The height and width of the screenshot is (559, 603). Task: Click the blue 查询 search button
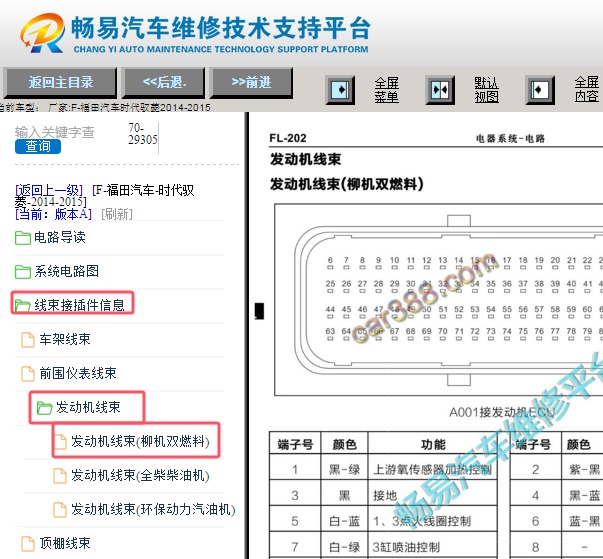coord(38,146)
